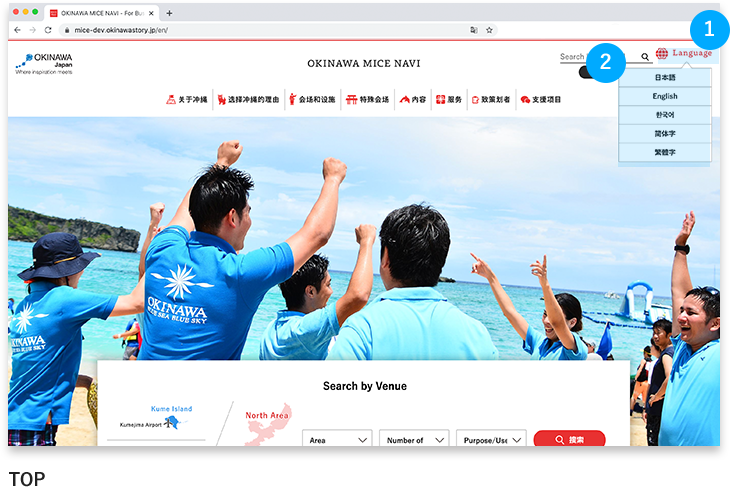Open a new browser tab

pyautogui.click(x=169, y=13)
